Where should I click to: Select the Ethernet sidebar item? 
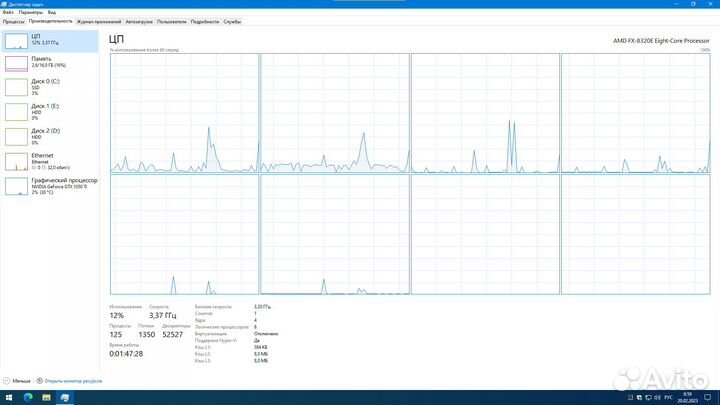(x=50, y=161)
